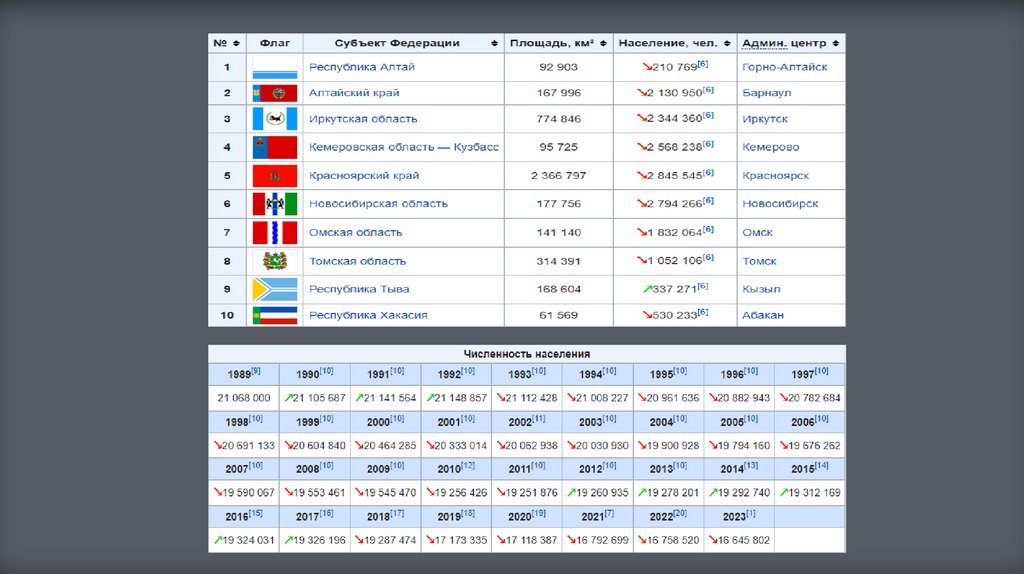Open the Кемеровская область — Кузбасс link
This screenshot has height=574, width=1024.
pos(403,147)
